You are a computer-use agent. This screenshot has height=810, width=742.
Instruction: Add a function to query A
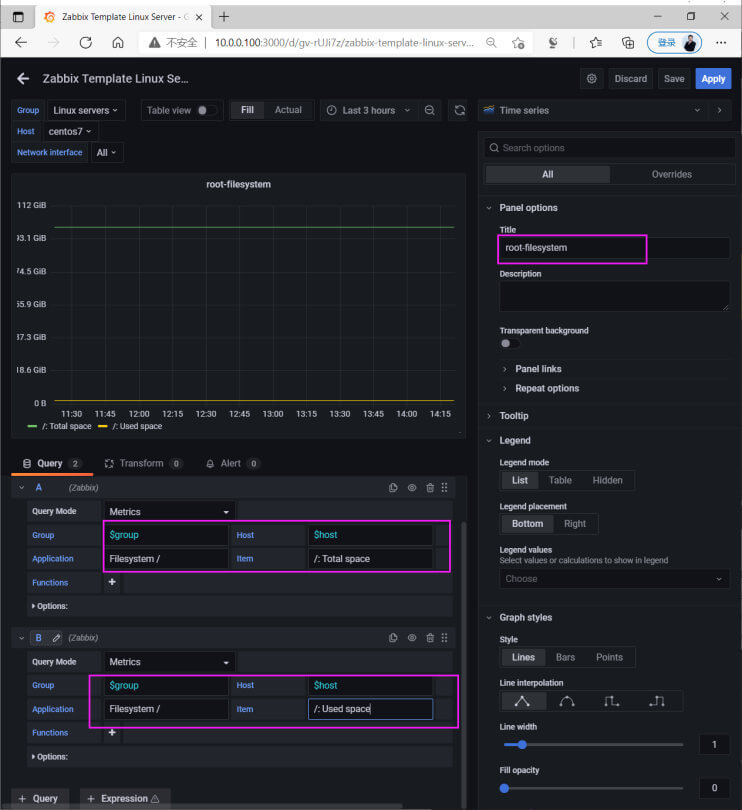(112, 582)
